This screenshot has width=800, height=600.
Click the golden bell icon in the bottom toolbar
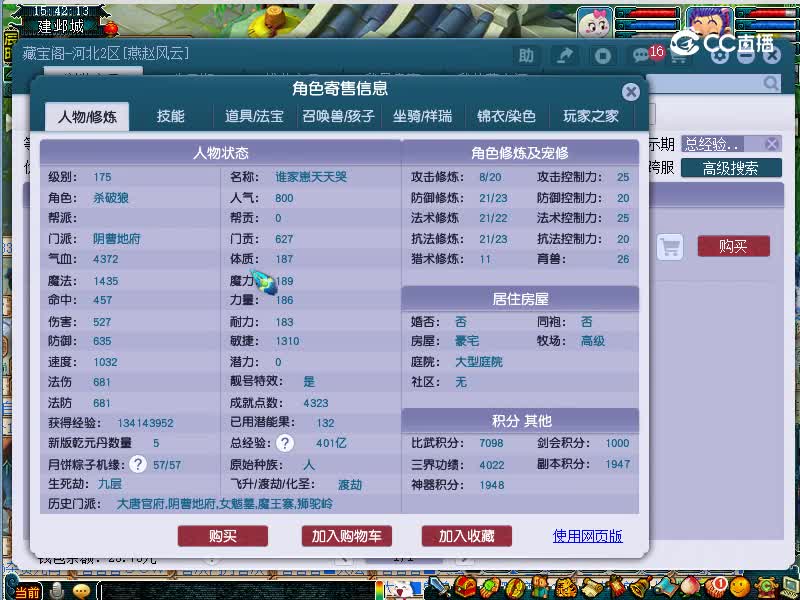pos(642,587)
